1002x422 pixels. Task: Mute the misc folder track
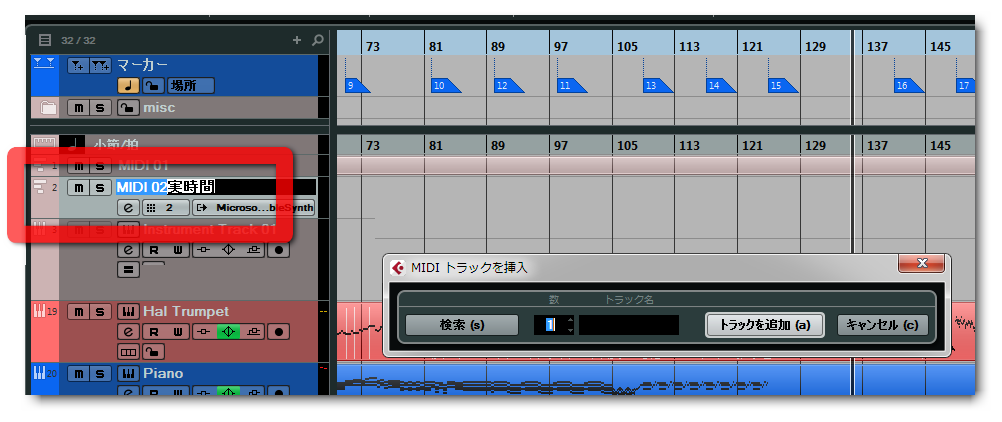(x=78, y=107)
